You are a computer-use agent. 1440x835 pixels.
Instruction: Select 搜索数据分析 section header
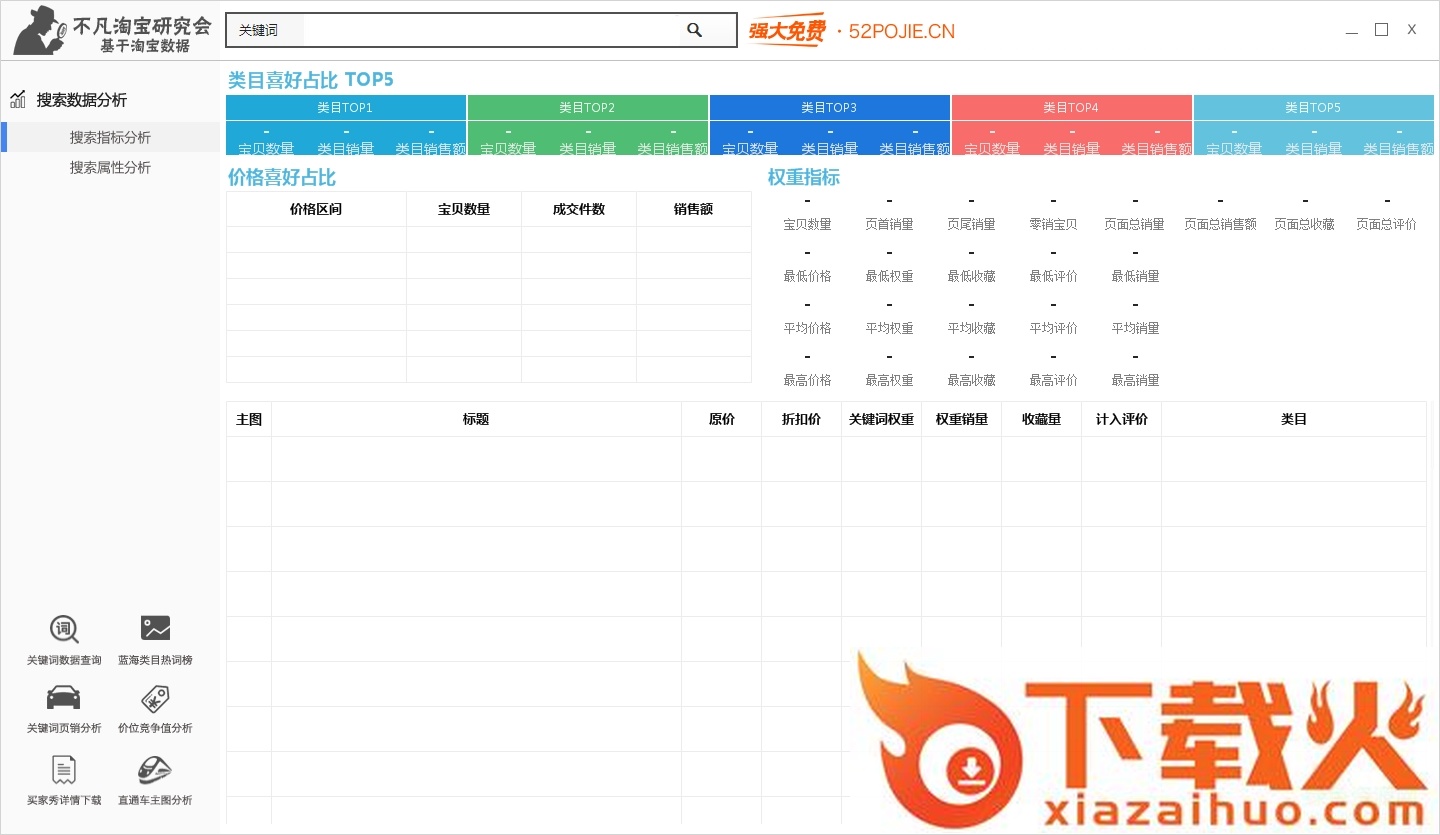click(x=82, y=100)
